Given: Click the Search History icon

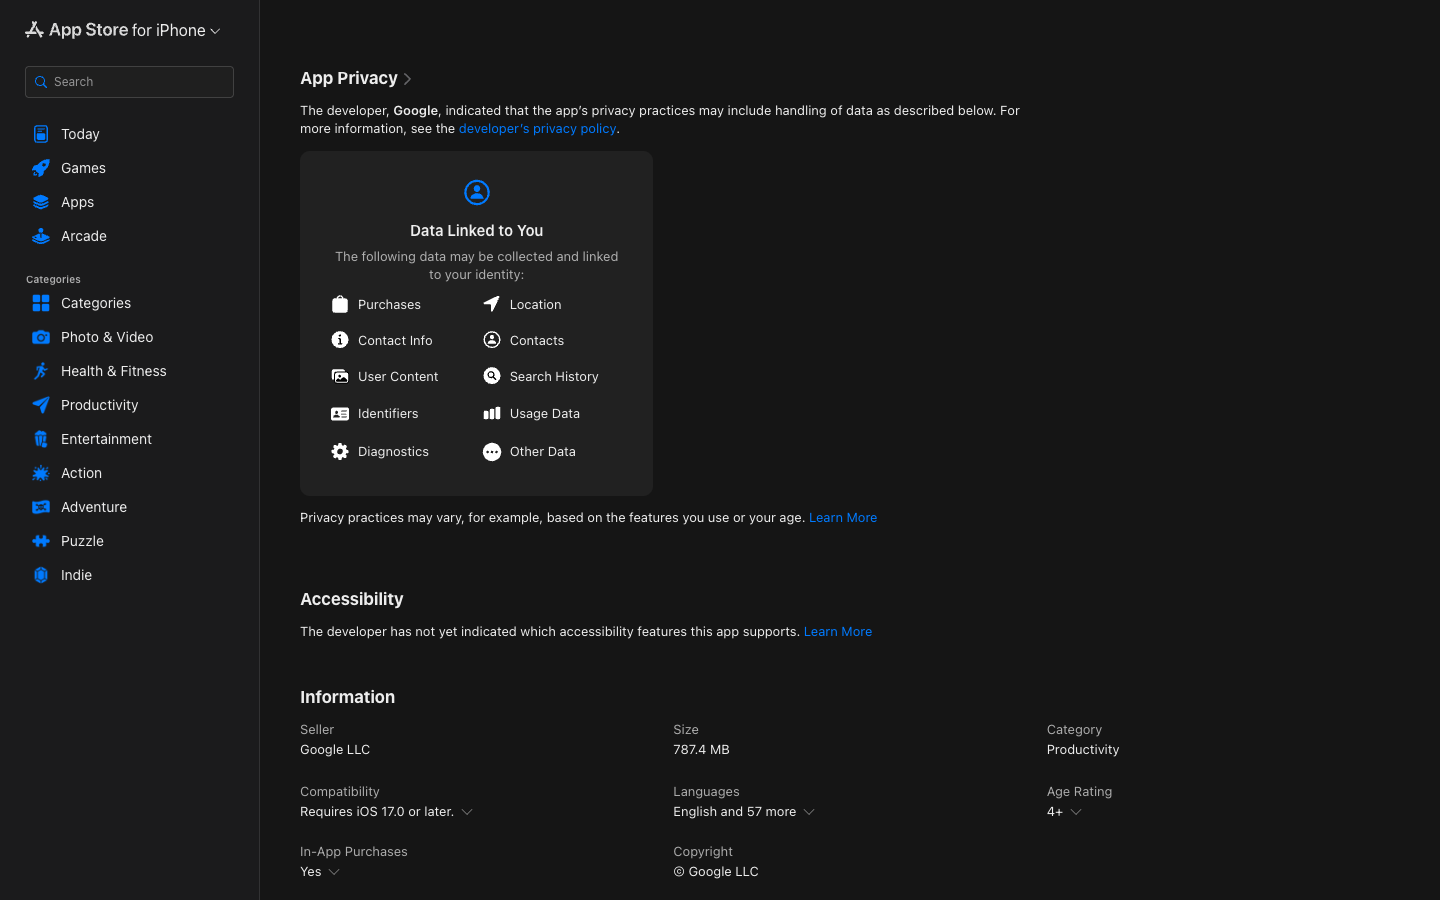Looking at the screenshot, I should coord(492,376).
